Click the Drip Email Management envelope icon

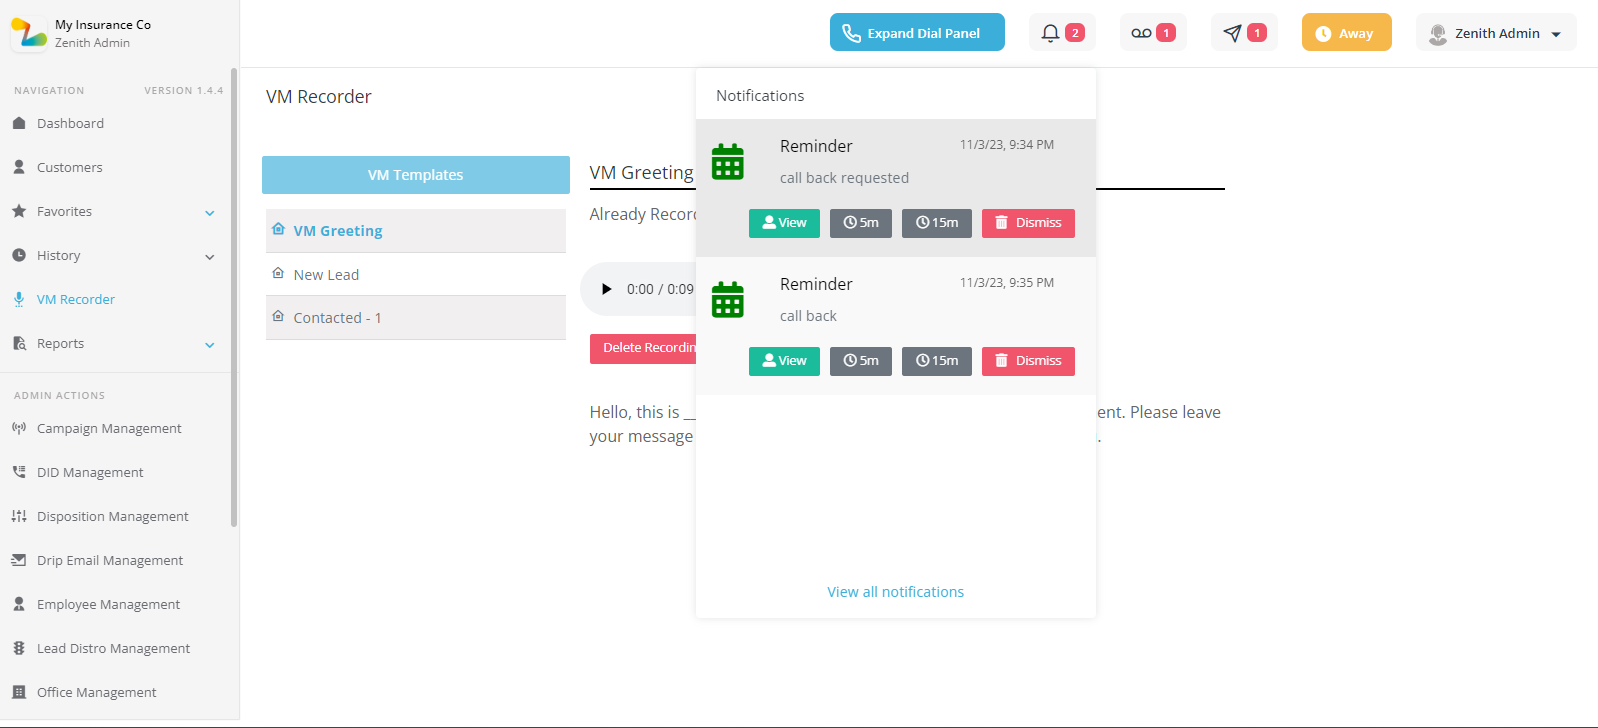(19, 560)
